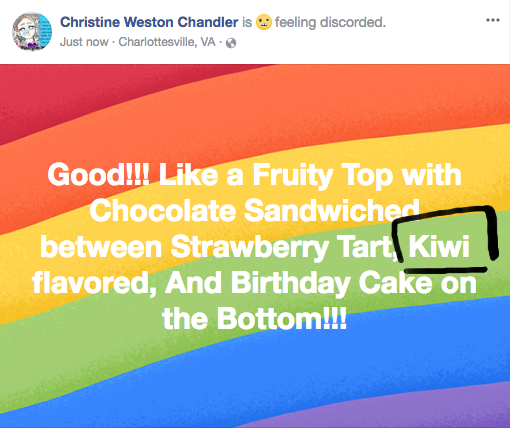Click the "feeling discorded" status text

click(x=330, y=22)
